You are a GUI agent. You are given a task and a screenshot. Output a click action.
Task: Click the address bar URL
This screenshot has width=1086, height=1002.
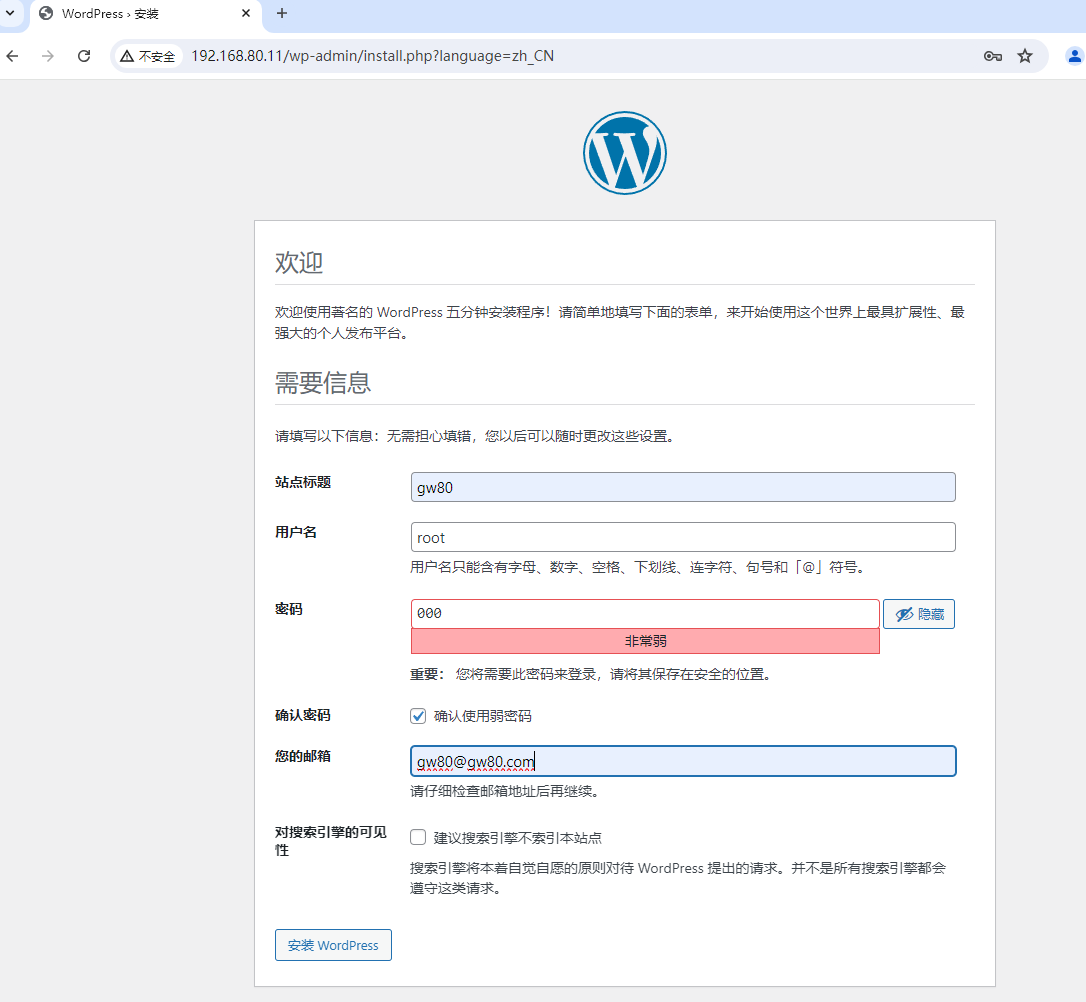(373, 56)
